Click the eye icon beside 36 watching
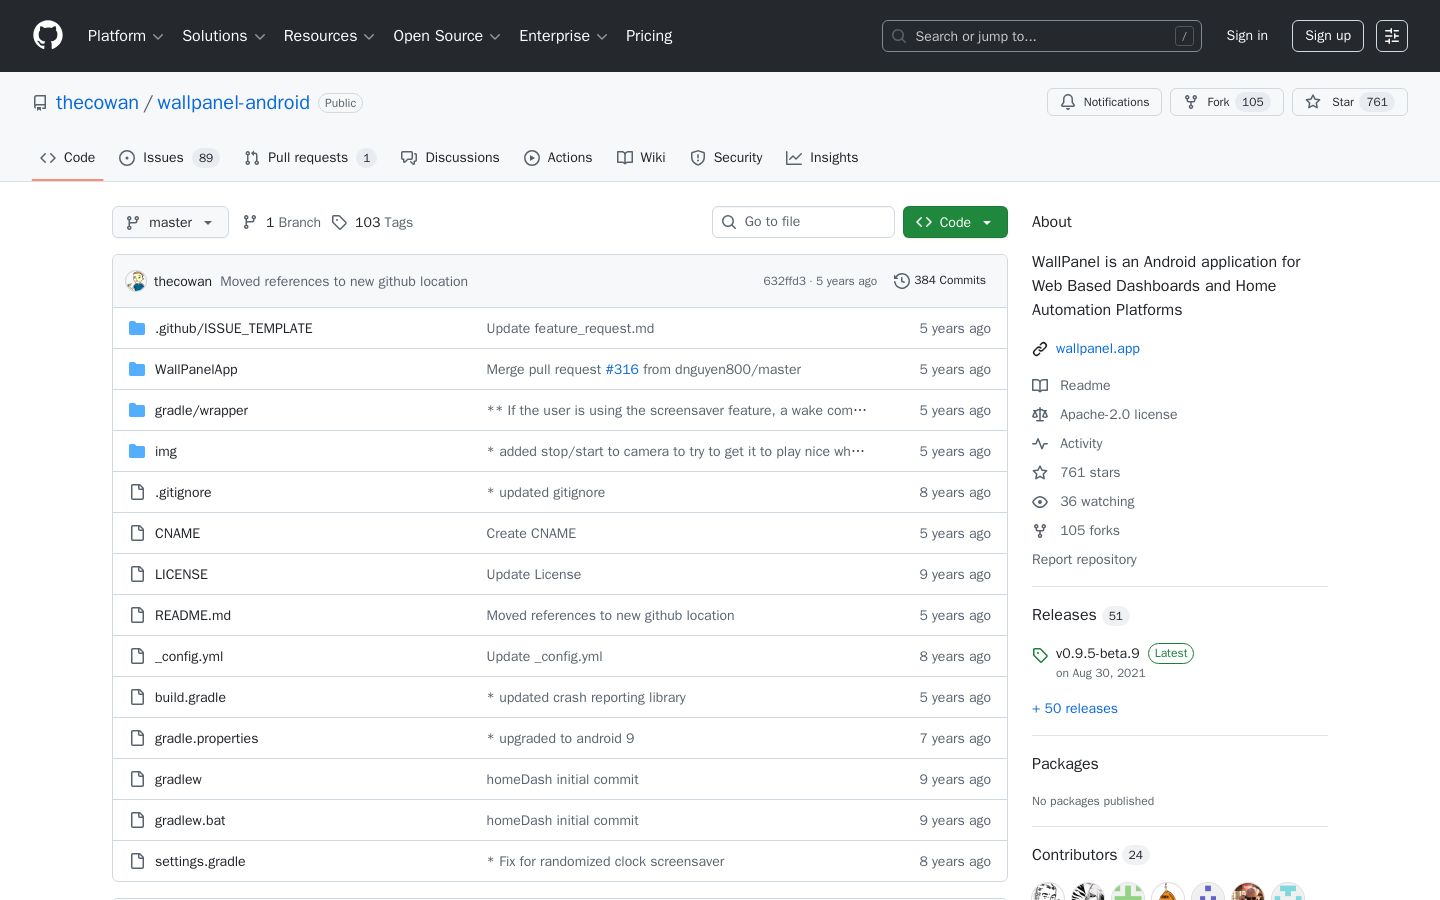This screenshot has height=900, width=1440. click(x=1040, y=502)
